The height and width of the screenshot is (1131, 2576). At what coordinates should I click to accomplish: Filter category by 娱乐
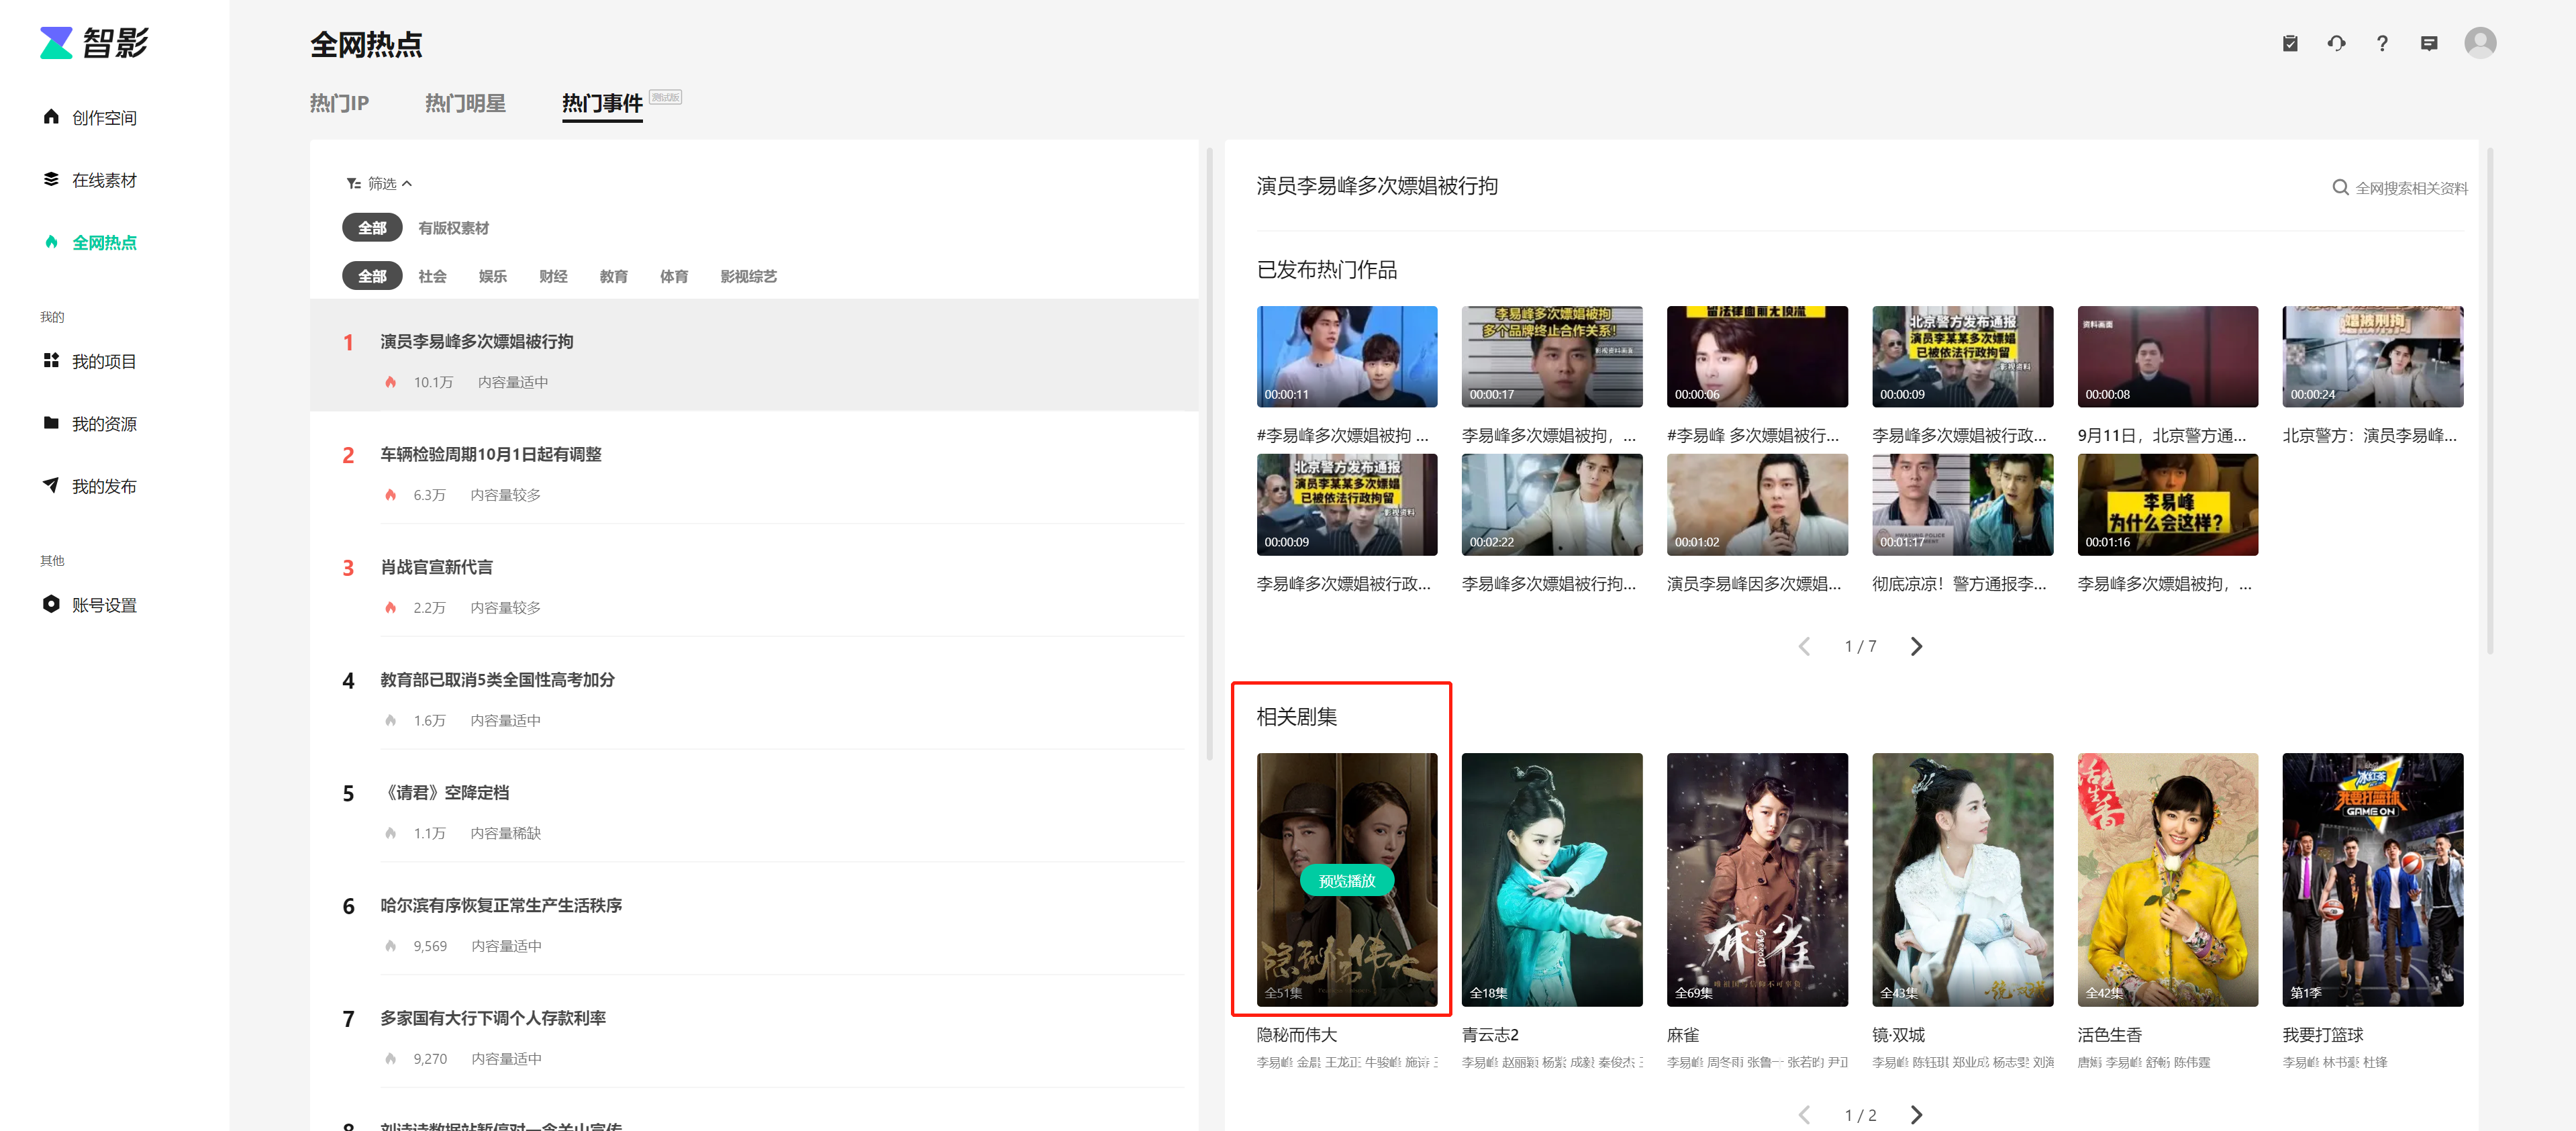(492, 276)
